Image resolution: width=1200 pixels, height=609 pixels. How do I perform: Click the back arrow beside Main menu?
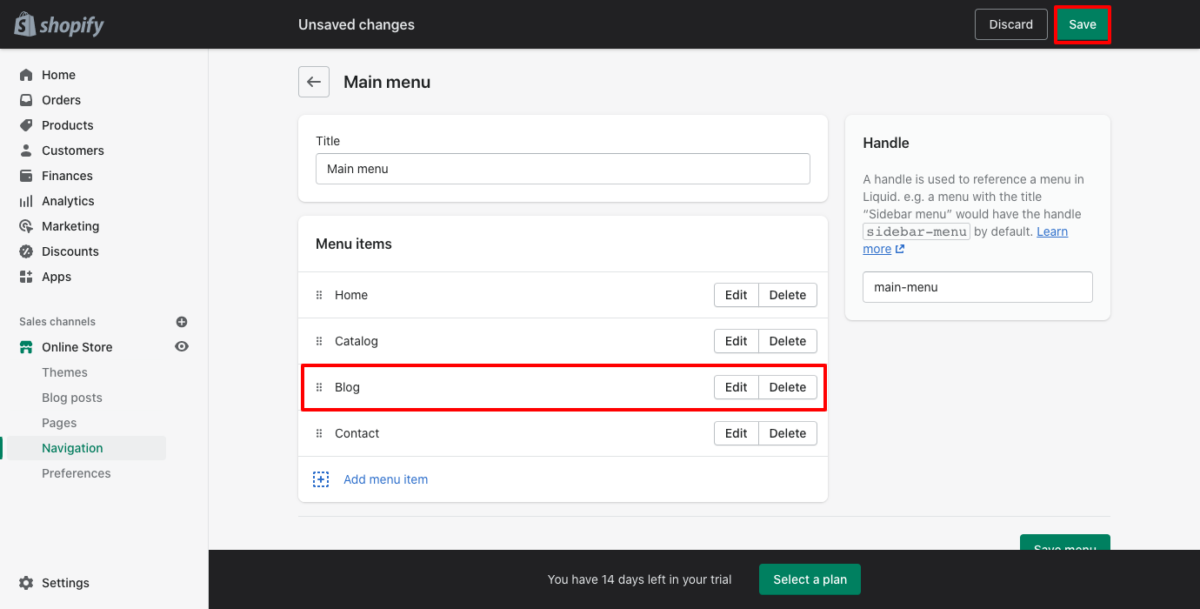click(314, 82)
